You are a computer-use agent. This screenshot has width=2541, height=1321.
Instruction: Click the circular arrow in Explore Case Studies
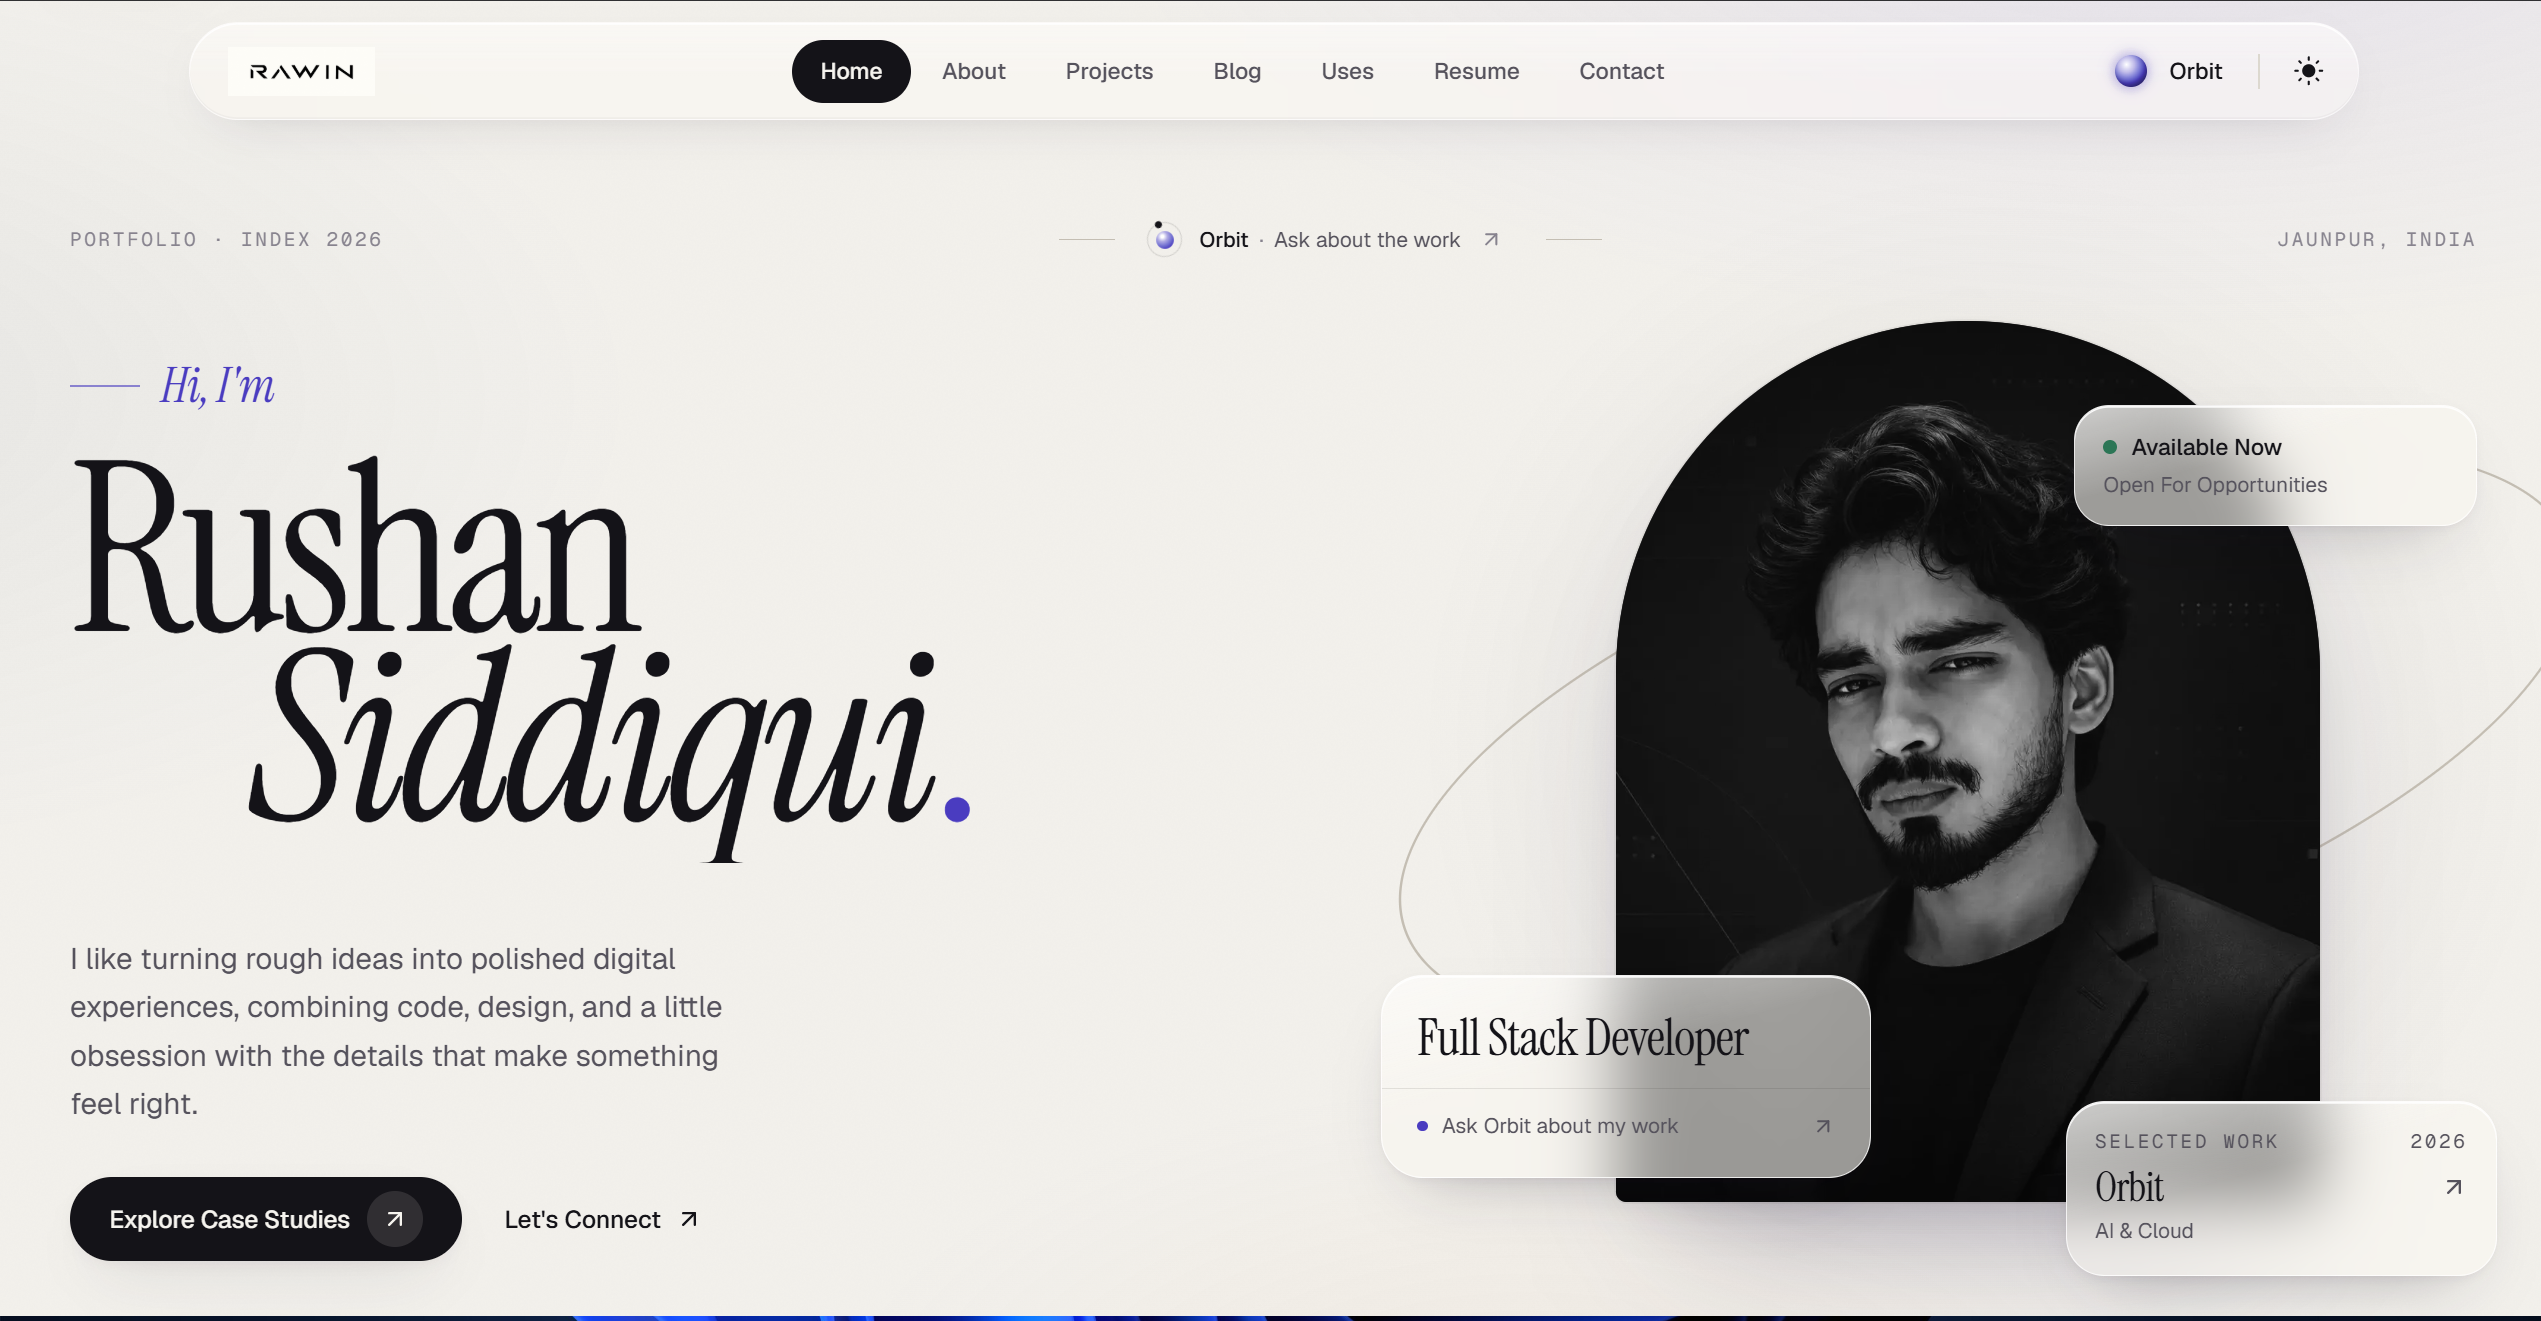click(x=395, y=1219)
